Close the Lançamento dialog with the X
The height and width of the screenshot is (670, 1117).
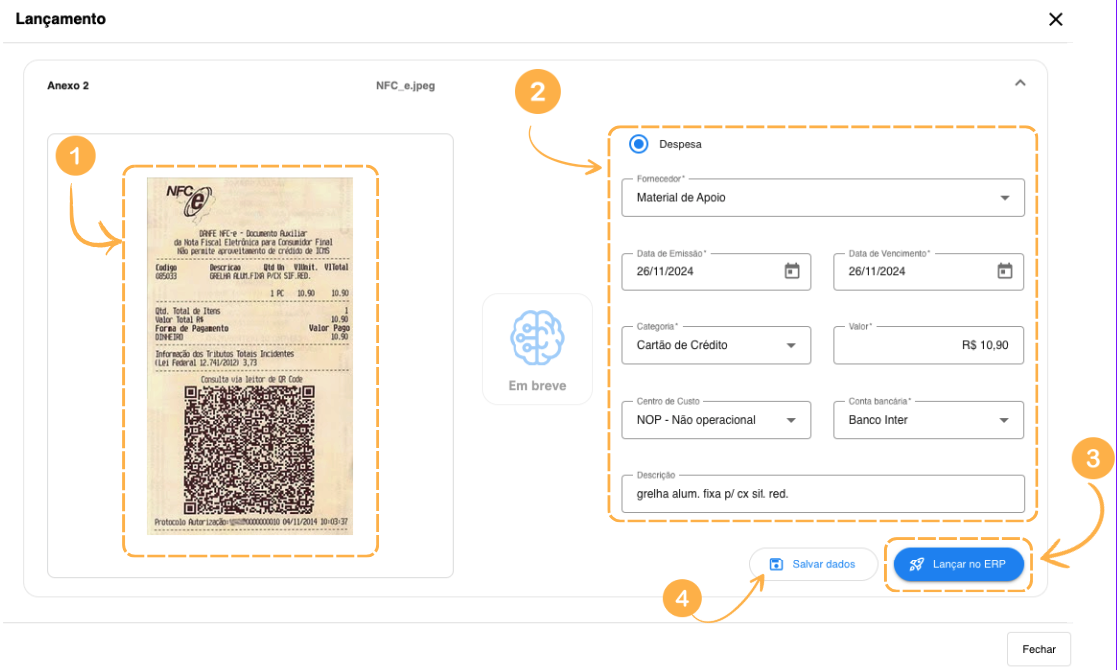point(1055,20)
